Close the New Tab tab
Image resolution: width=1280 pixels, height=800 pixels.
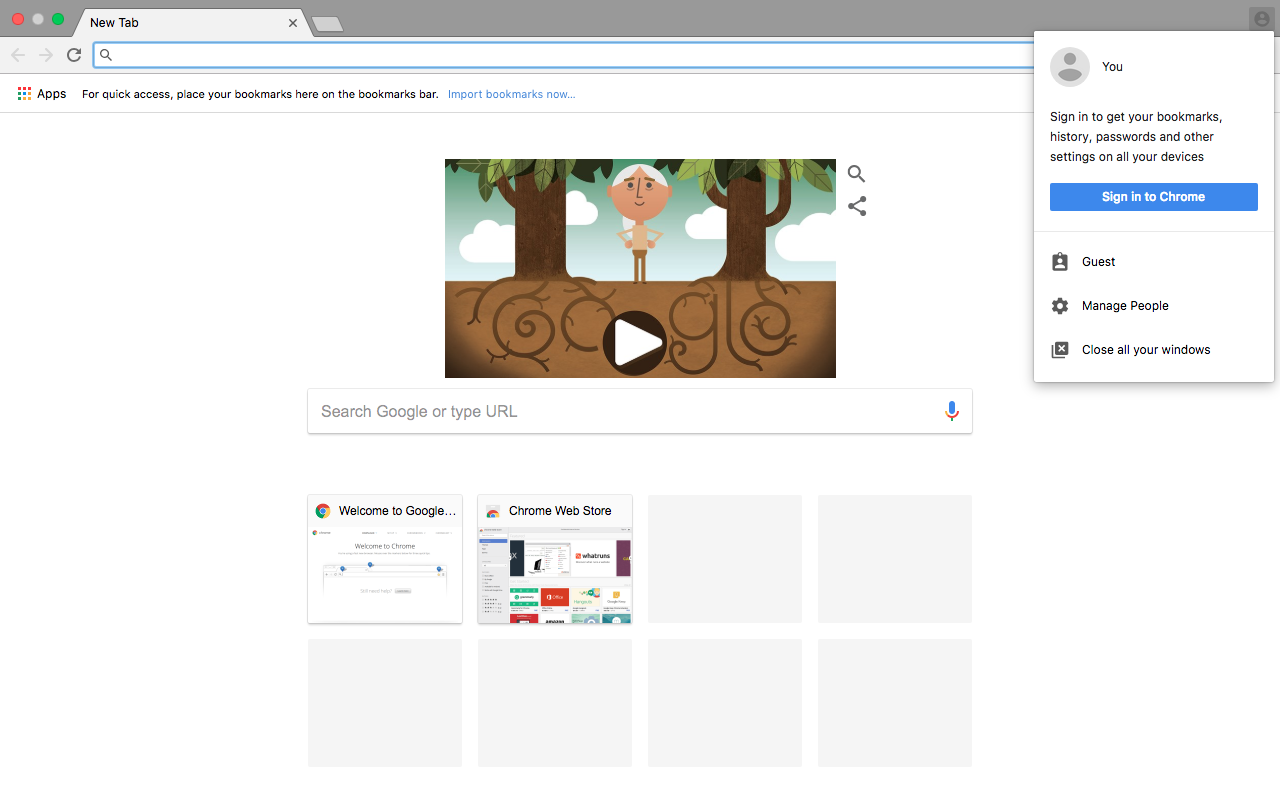coord(293,22)
